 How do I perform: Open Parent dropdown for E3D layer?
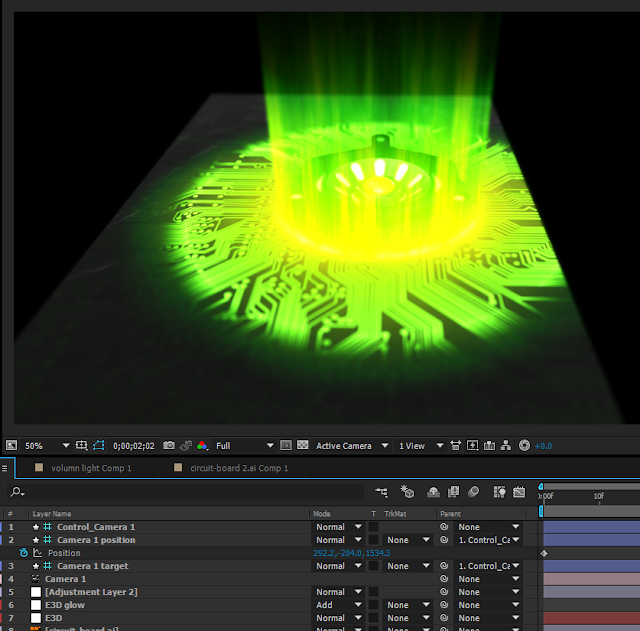click(x=489, y=618)
